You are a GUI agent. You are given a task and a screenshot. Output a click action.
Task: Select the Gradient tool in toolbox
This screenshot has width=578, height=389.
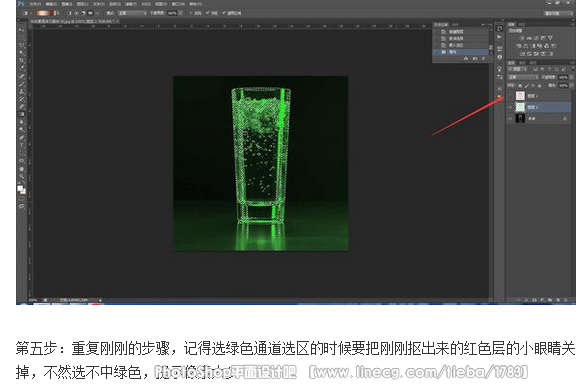point(21,114)
